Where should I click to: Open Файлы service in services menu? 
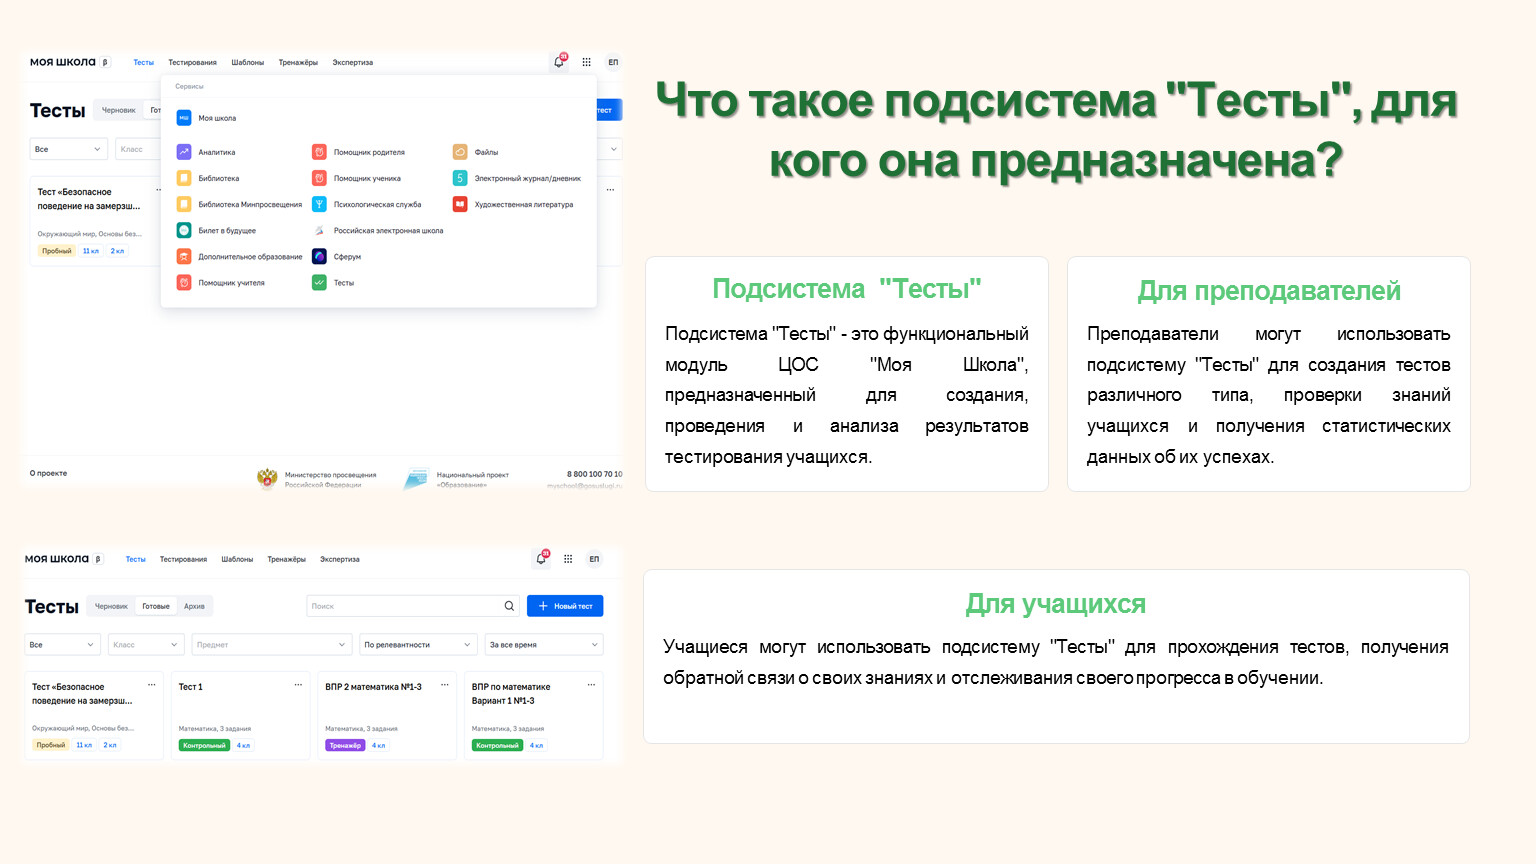pyautogui.click(x=475, y=152)
